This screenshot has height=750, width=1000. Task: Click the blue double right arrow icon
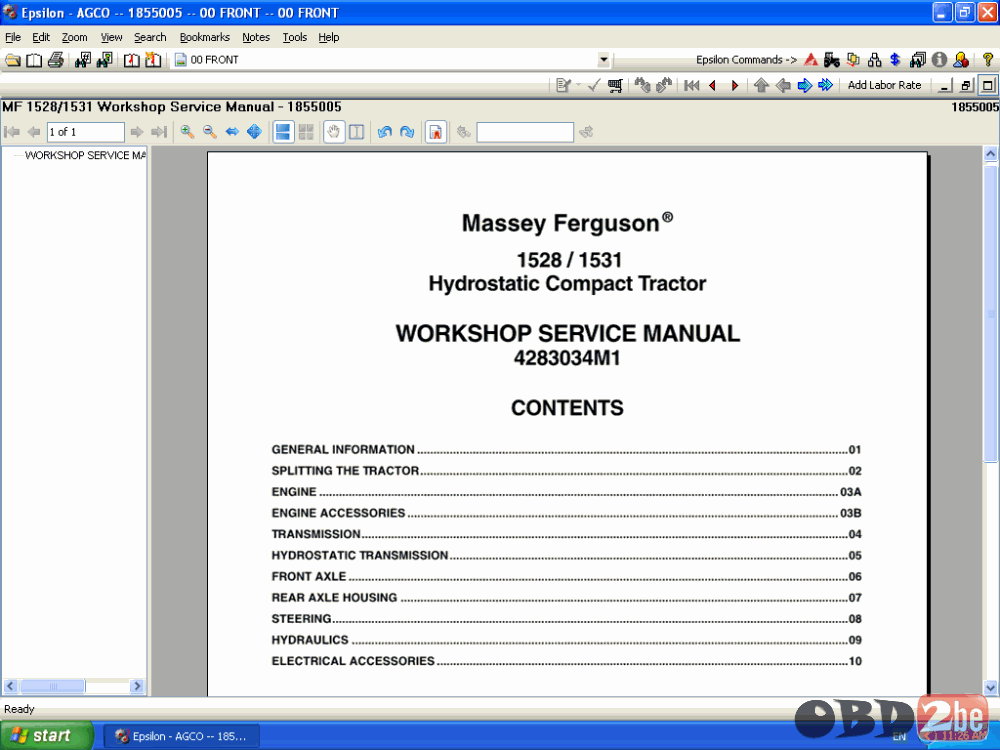(x=826, y=85)
